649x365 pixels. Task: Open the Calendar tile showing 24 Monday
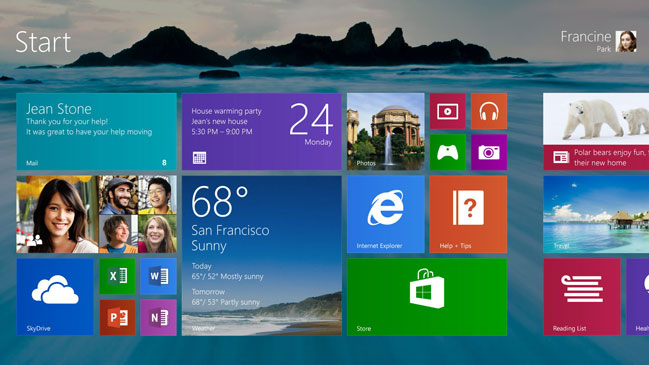[262, 131]
